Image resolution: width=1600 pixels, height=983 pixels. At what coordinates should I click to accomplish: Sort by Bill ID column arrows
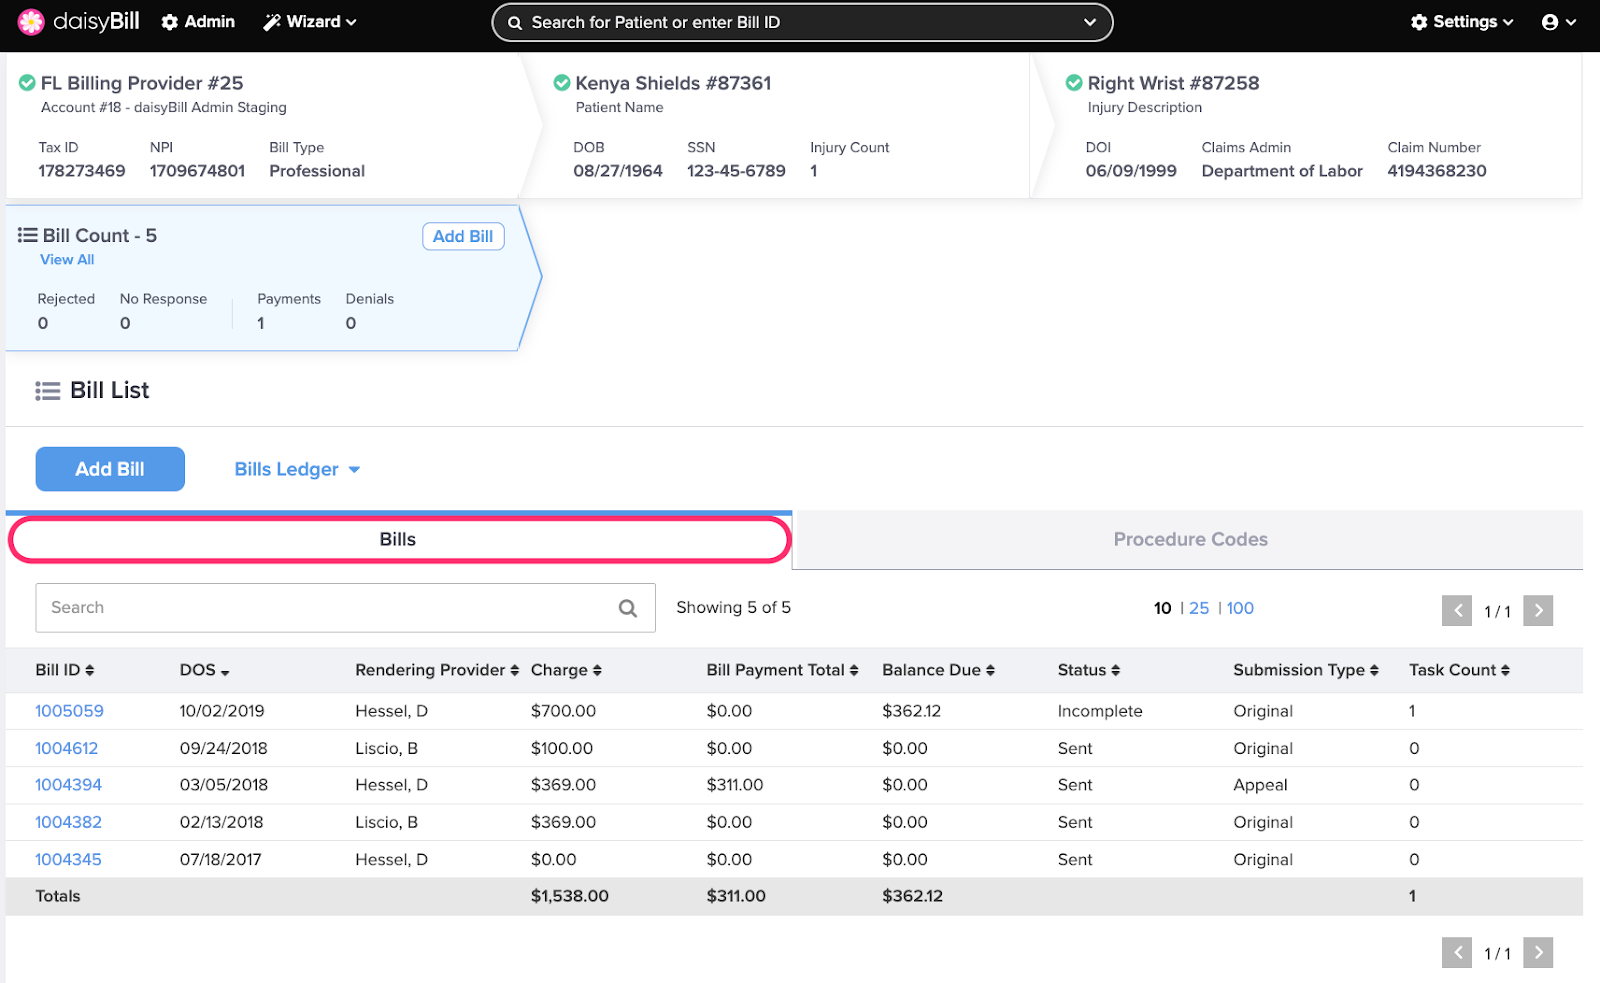click(89, 670)
